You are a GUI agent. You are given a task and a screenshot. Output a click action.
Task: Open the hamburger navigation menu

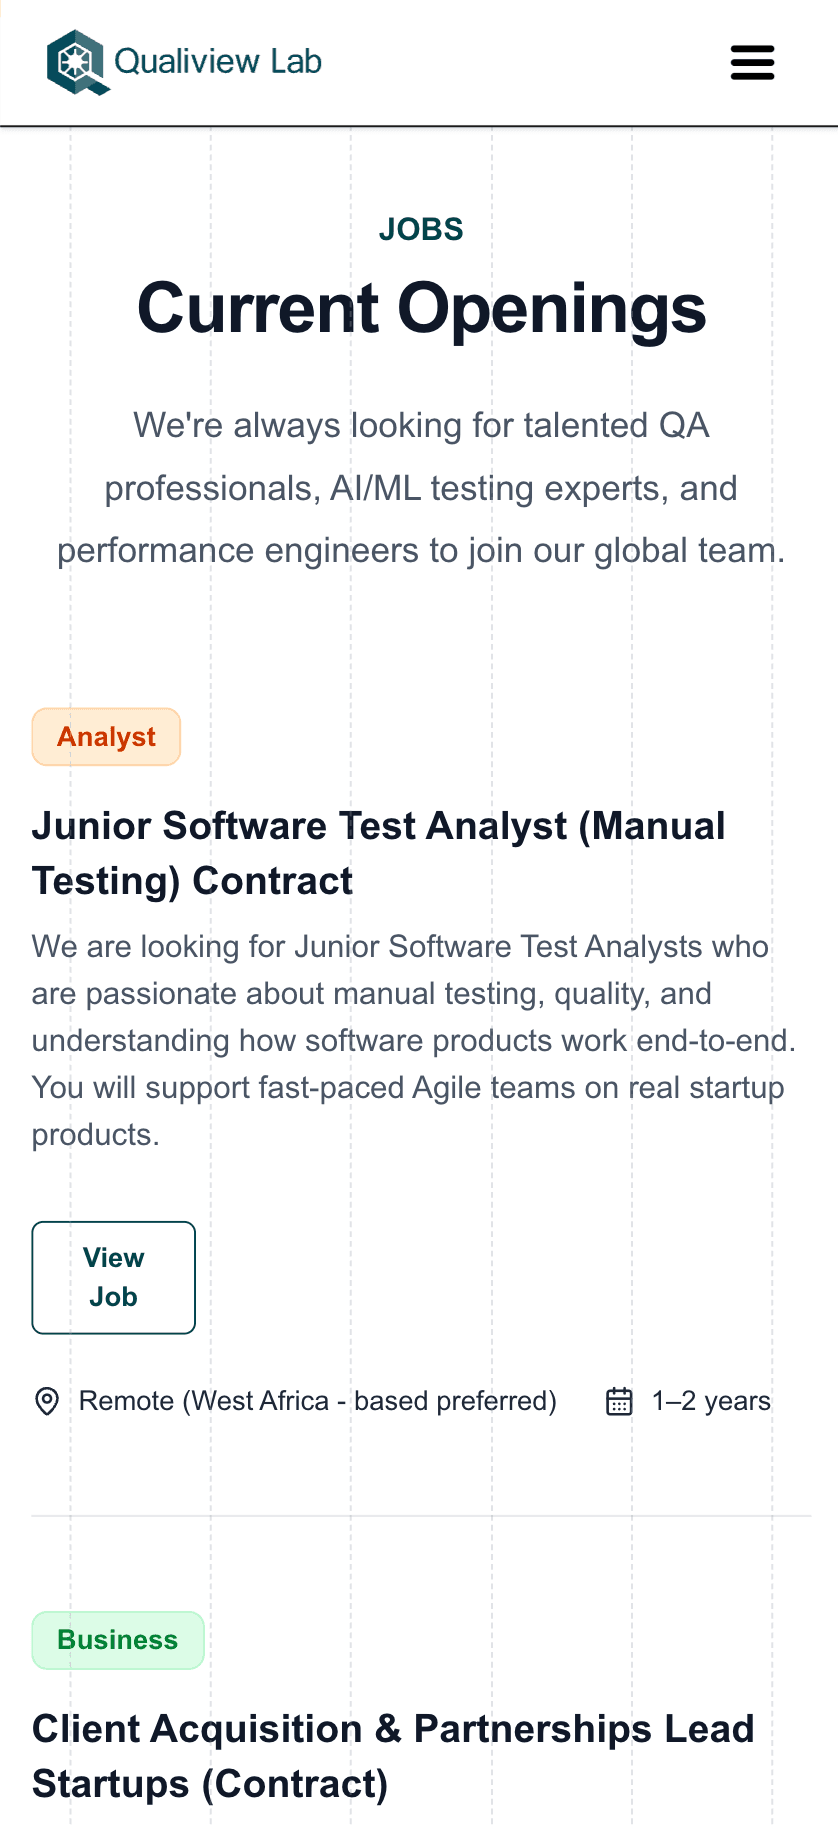point(752,62)
